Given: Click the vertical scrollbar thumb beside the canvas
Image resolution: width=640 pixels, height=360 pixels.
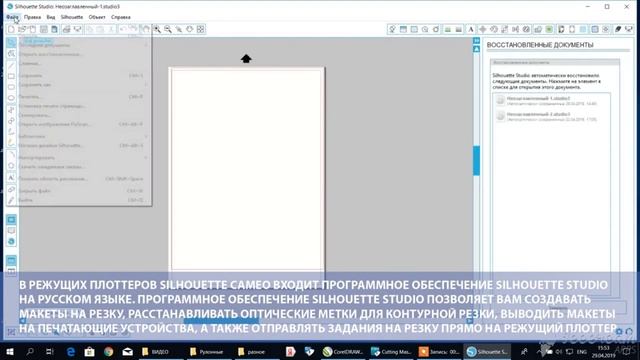Looking at the screenshot, I should coord(476,161).
